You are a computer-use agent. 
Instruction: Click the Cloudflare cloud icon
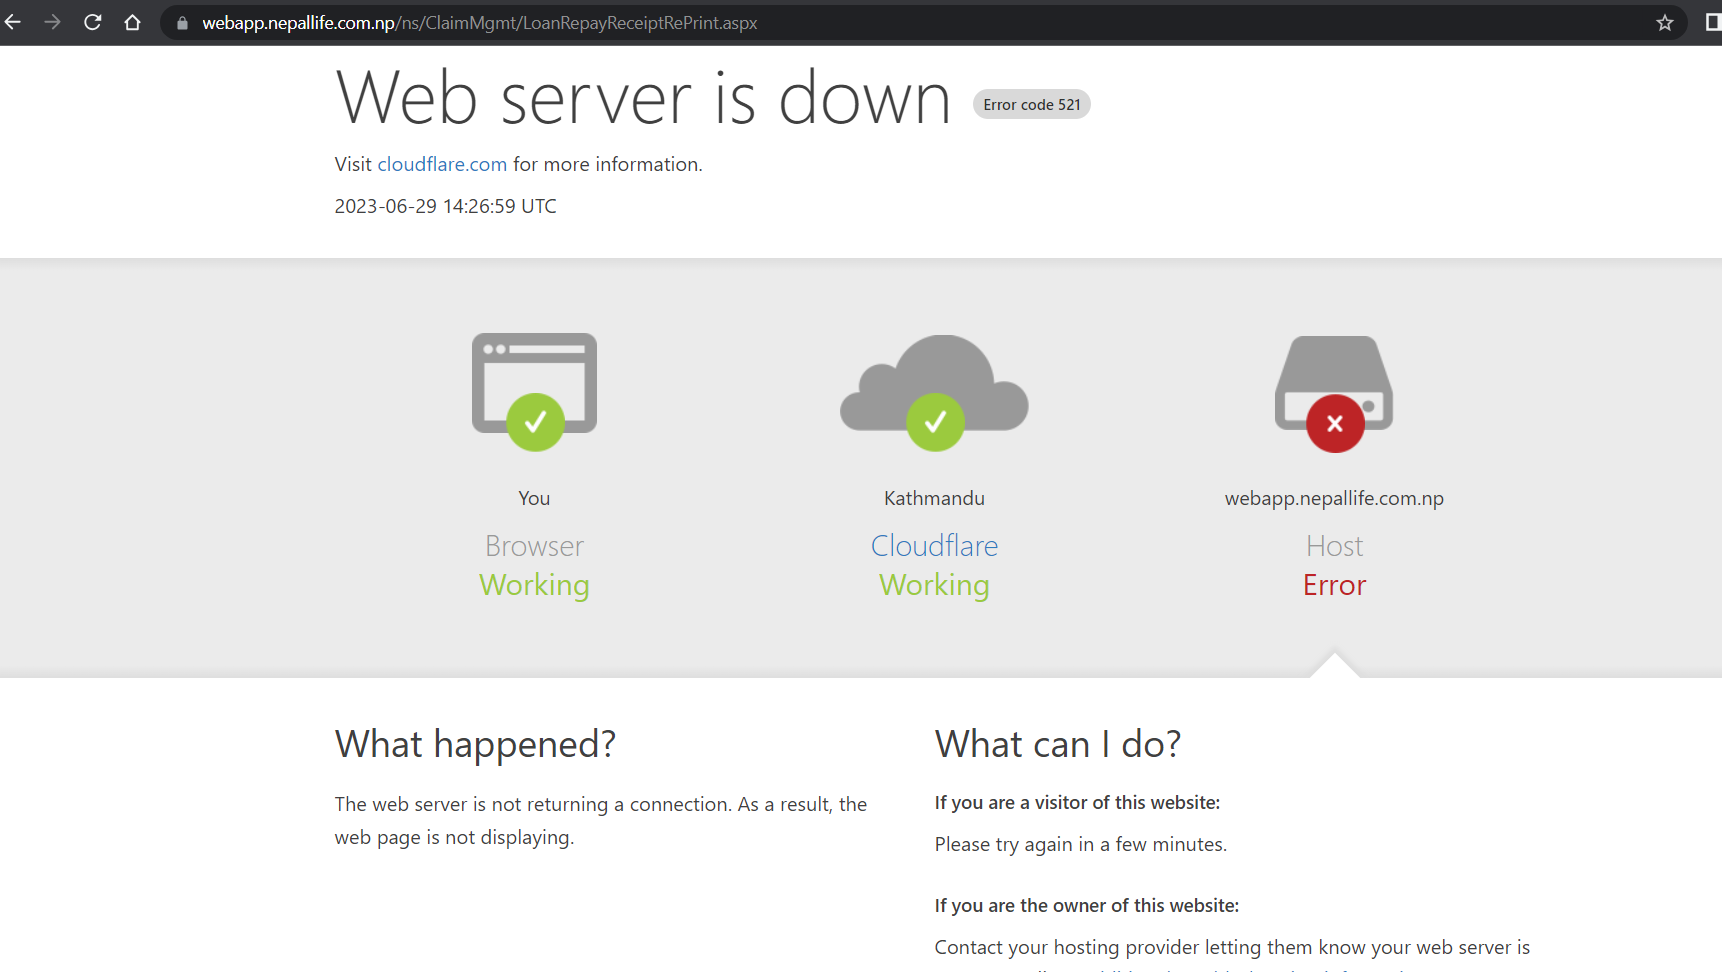click(934, 380)
